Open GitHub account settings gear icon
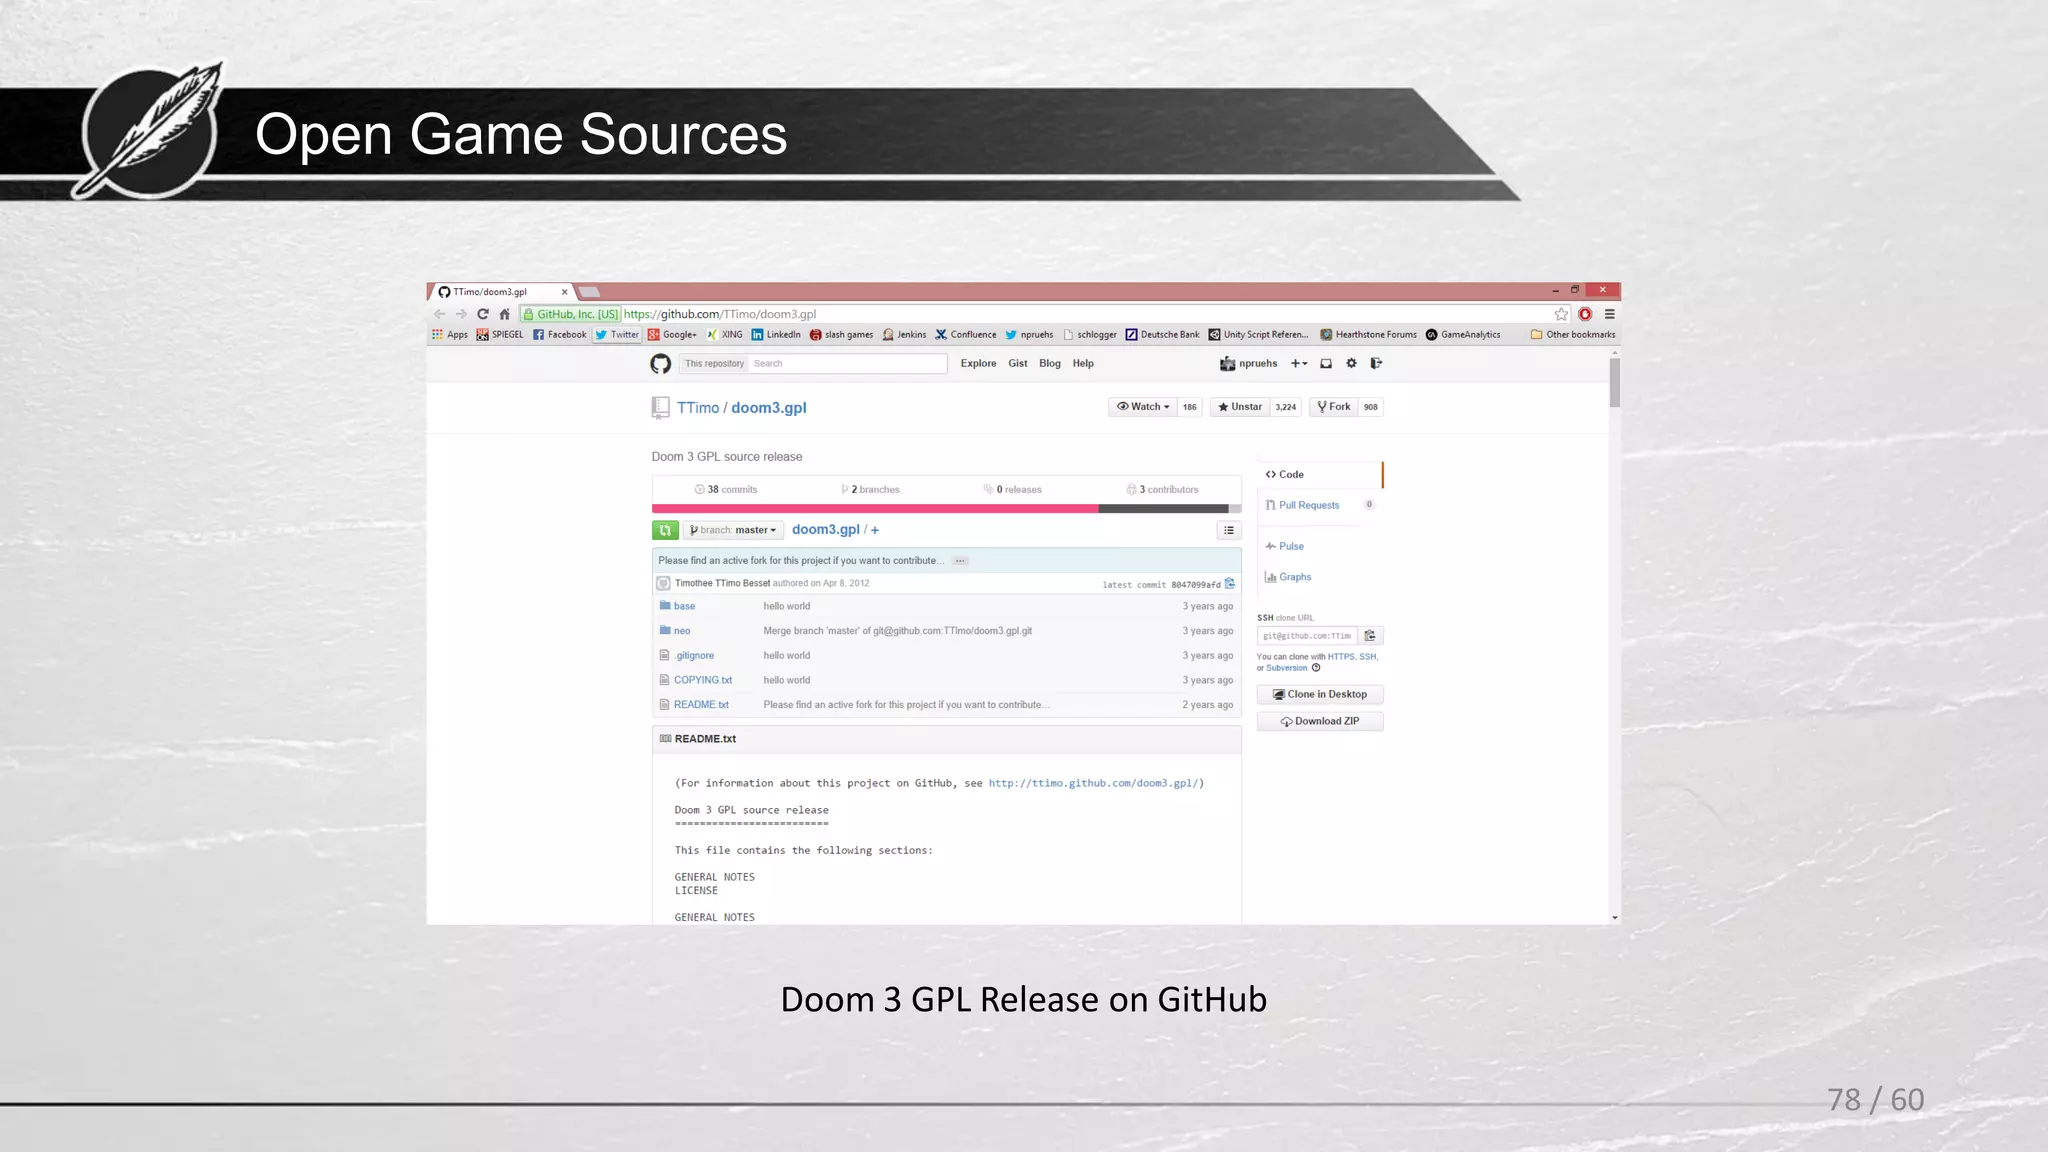The height and width of the screenshot is (1152, 2048). [1351, 363]
